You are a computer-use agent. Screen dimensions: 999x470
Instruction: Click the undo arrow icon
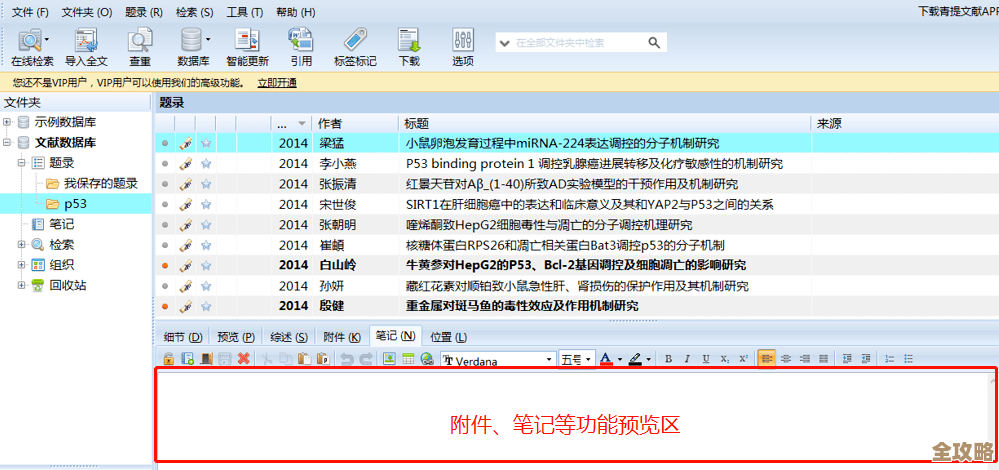[x=347, y=359]
